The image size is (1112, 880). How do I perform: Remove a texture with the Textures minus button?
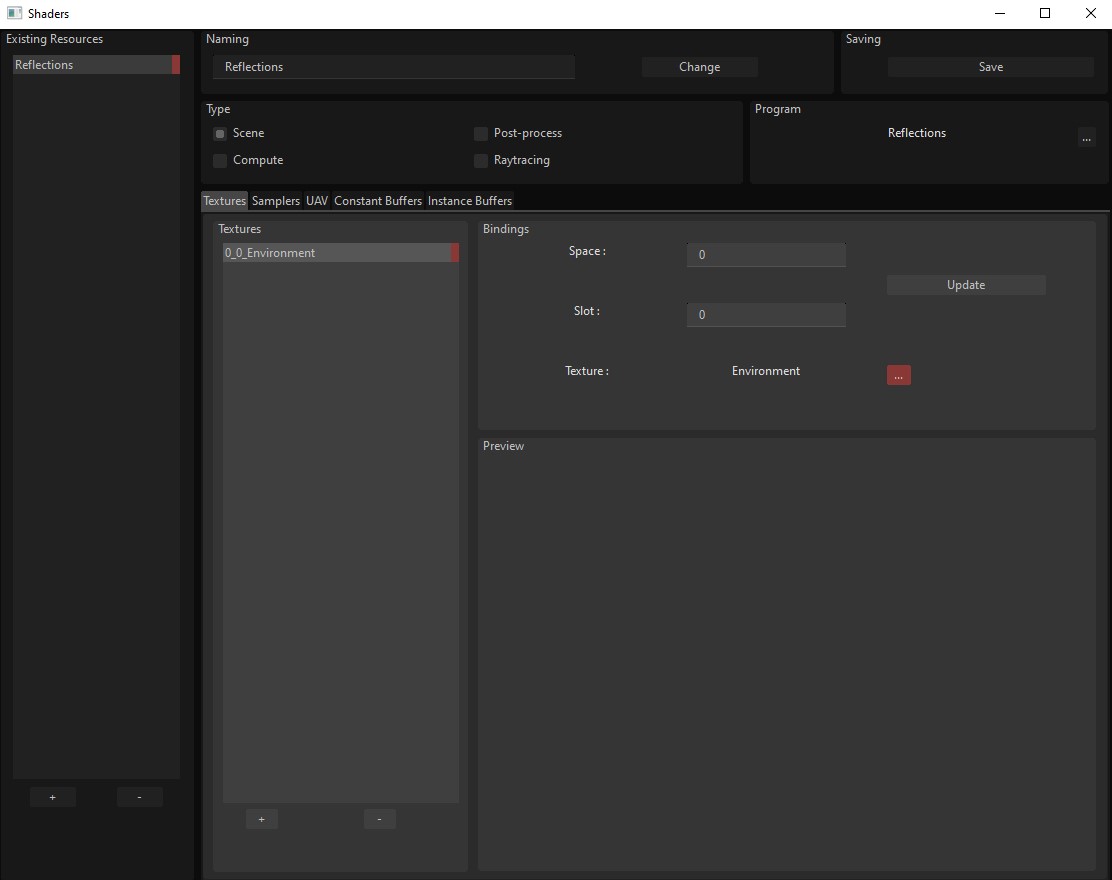pos(379,819)
